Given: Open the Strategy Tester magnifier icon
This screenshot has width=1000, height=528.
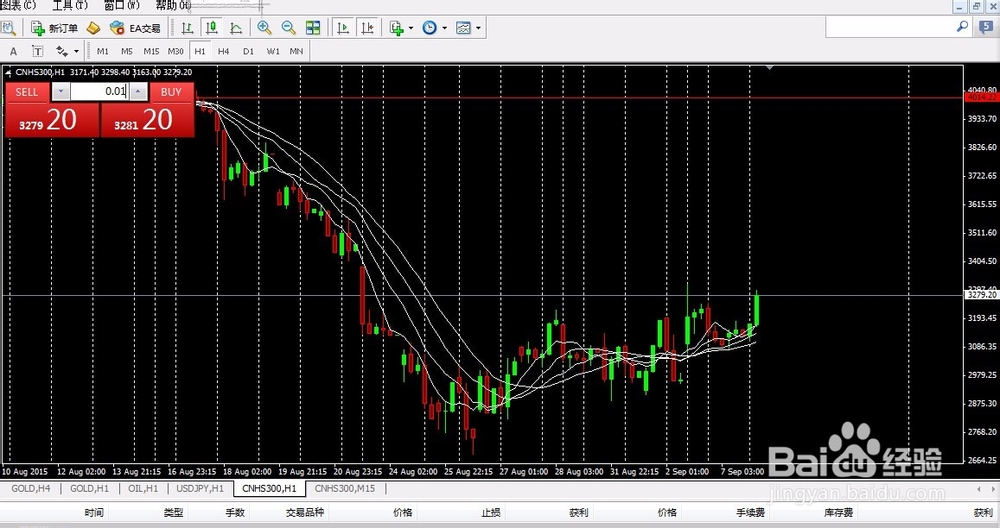Looking at the screenshot, I should [8, 28].
